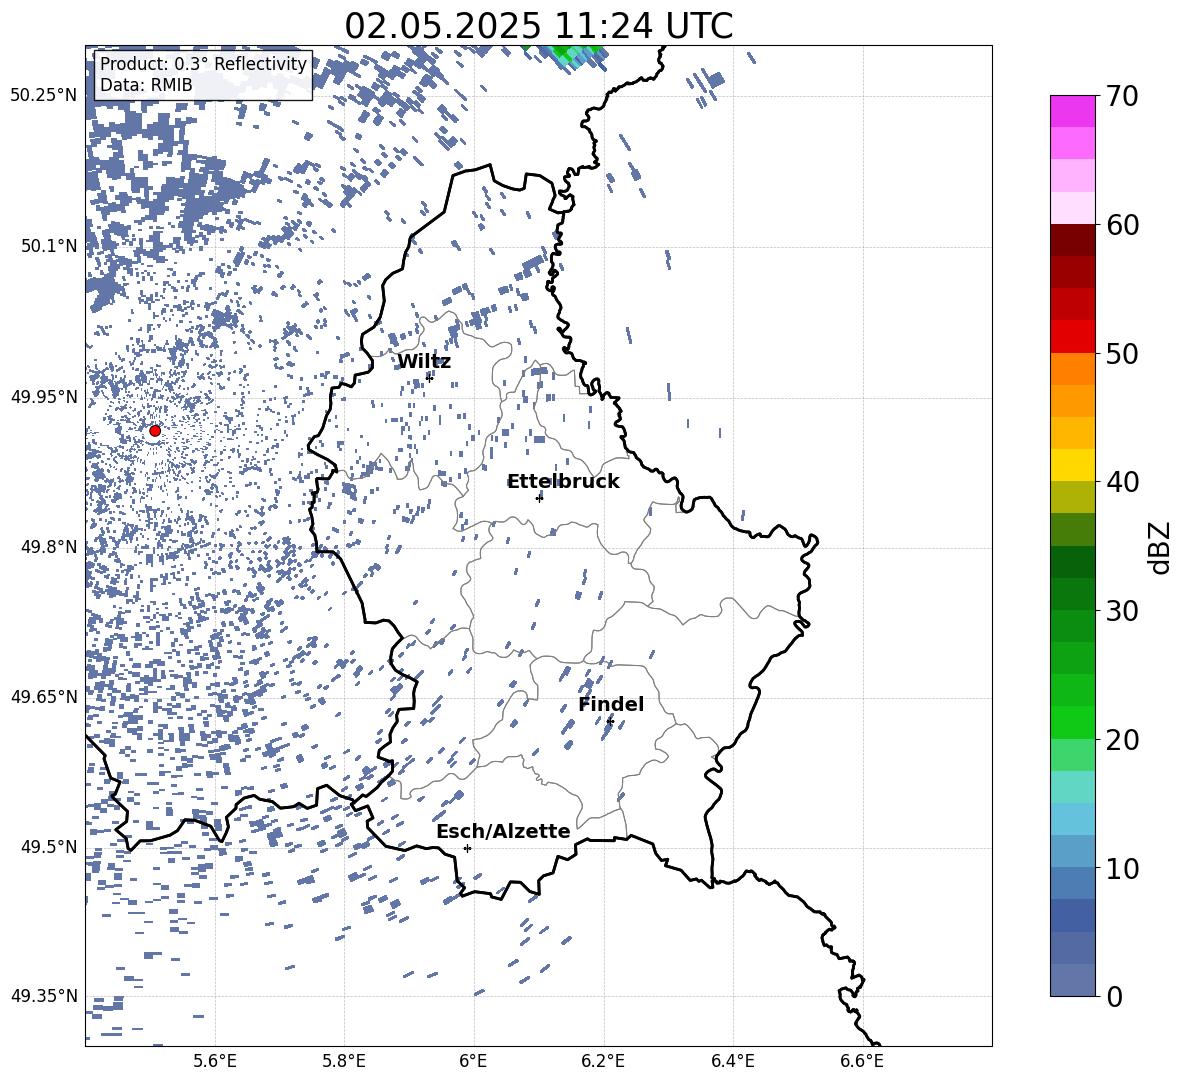Click the cross marker below Ettelbruck
This screenshot has width=1184, height=1081.
(x=539, y=497)
